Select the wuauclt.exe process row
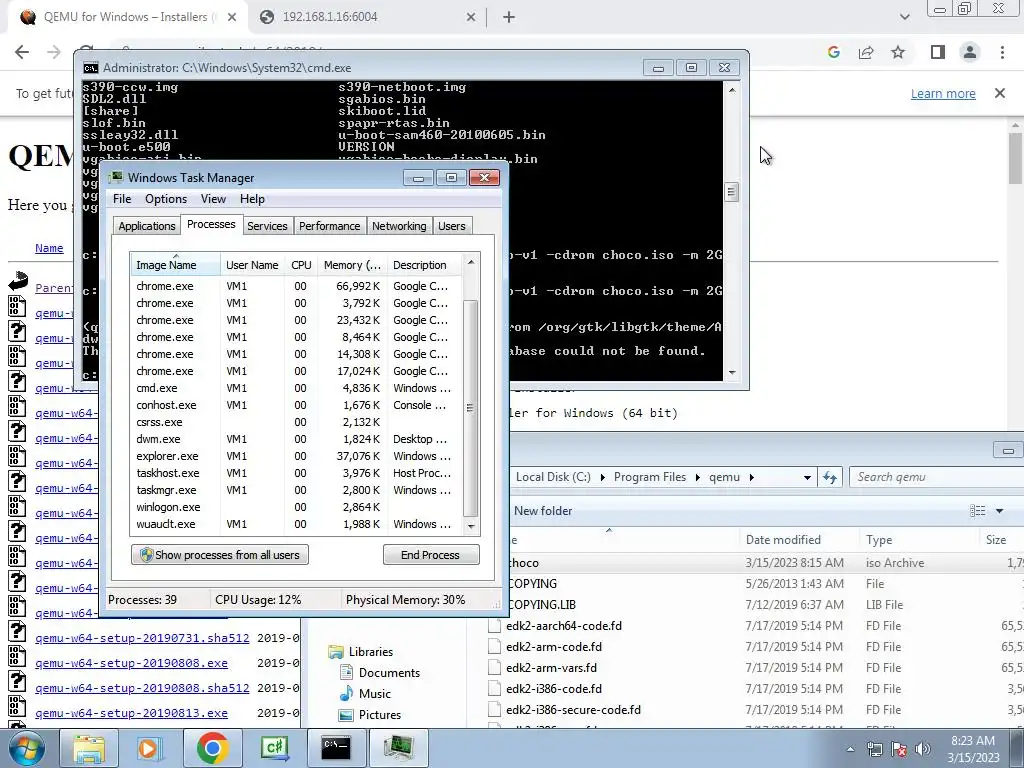The width and height of the screenshot is (1024, 768). pyautogui.click(x=296, y=524)
